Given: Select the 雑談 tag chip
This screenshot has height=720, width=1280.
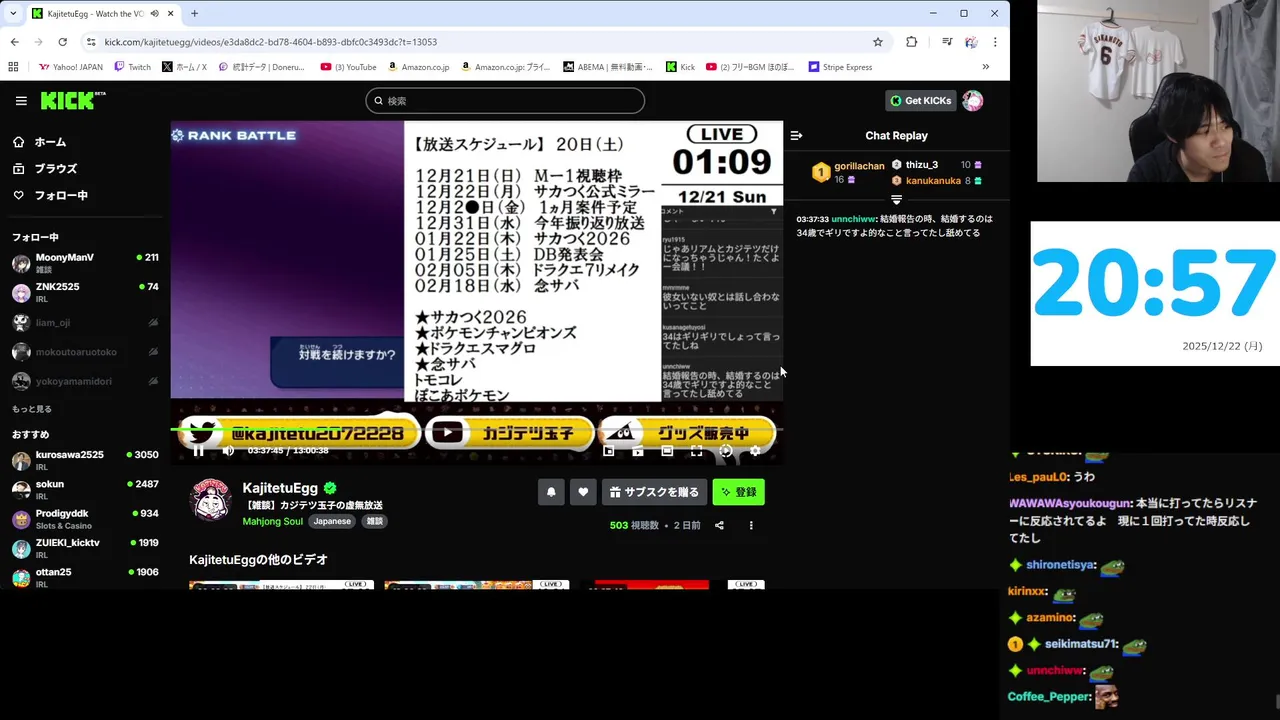Looking at the screenshot, I should tap(374, 521).
